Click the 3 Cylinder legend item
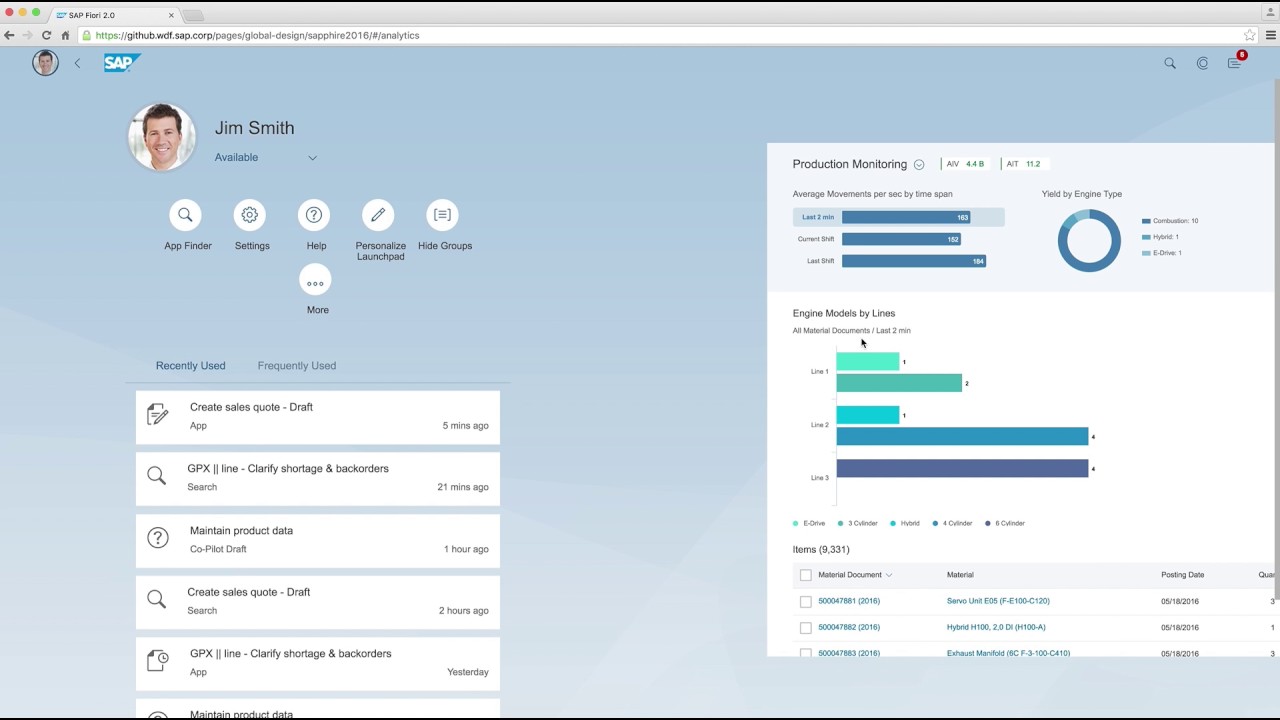The height and width of the screenshot is (720, 1280). (x=858, y=523)
